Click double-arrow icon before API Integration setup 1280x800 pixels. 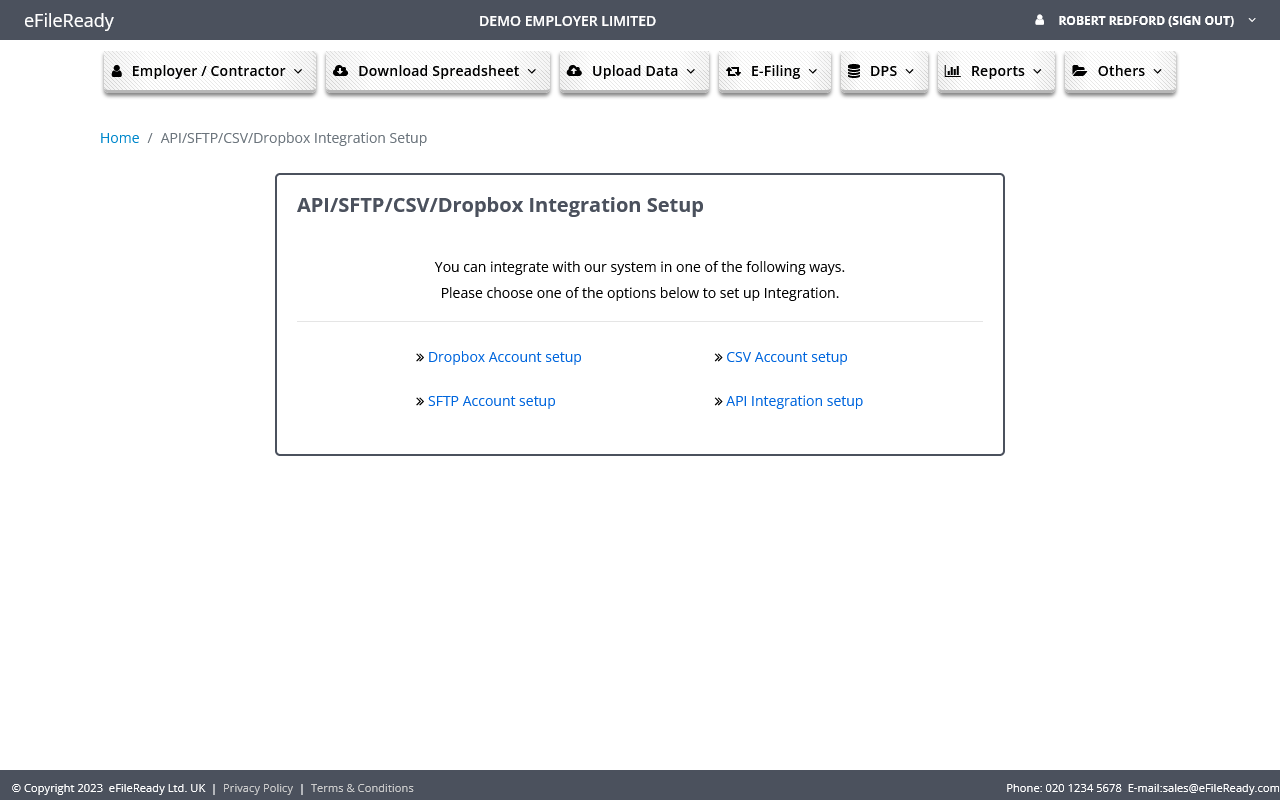[718, 401]
